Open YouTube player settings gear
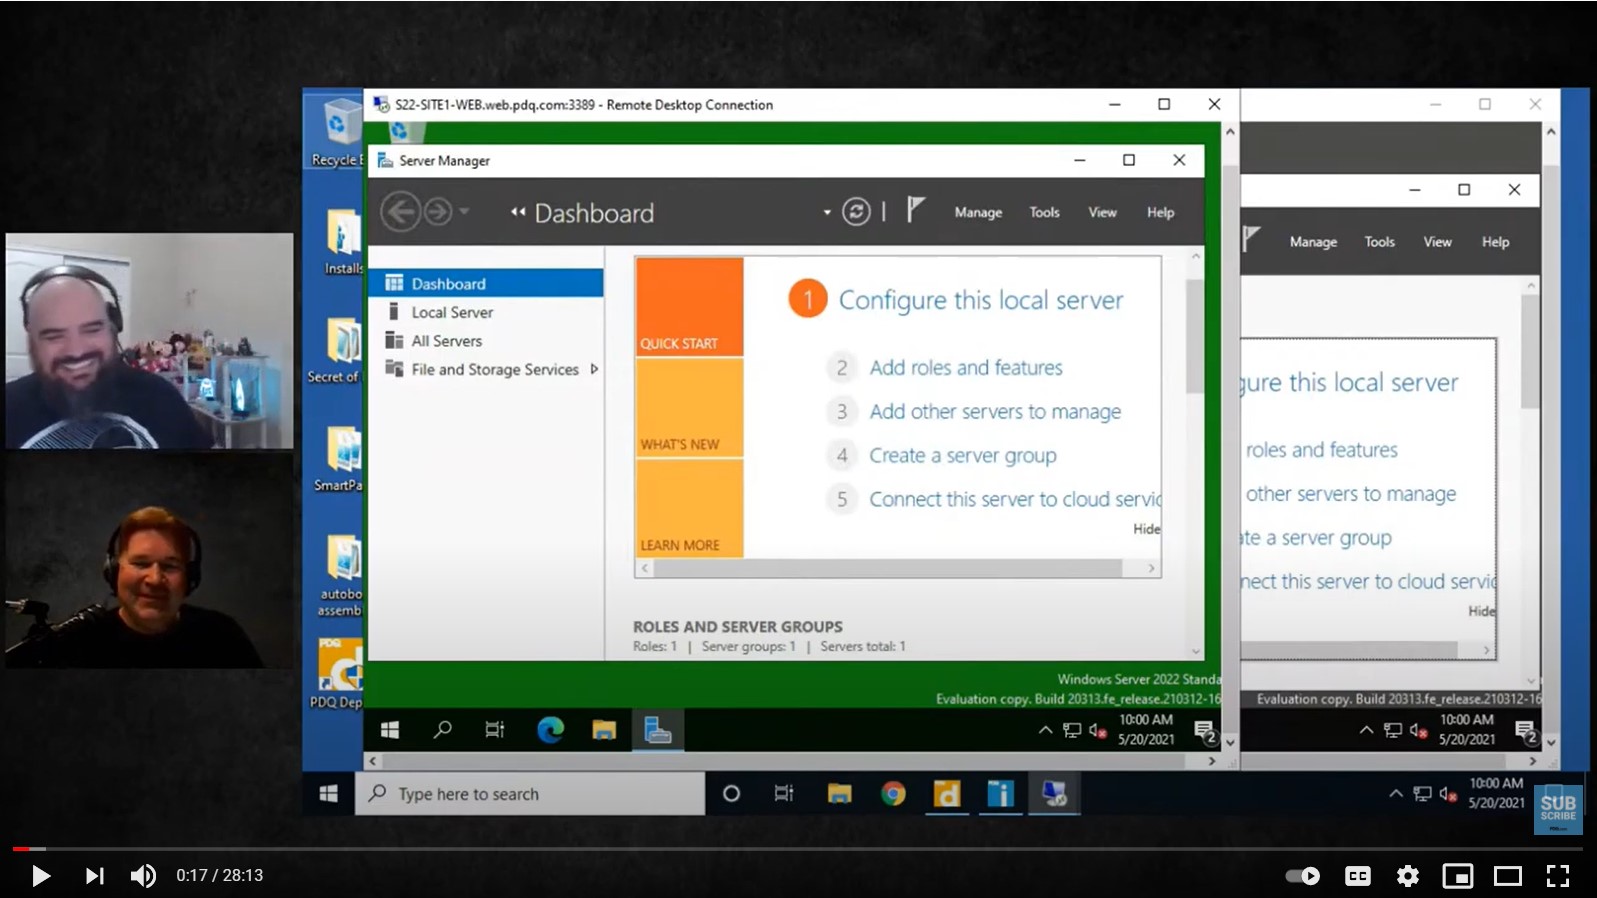The width and height of the screenshot is (1597, 898). [1408, 876]
